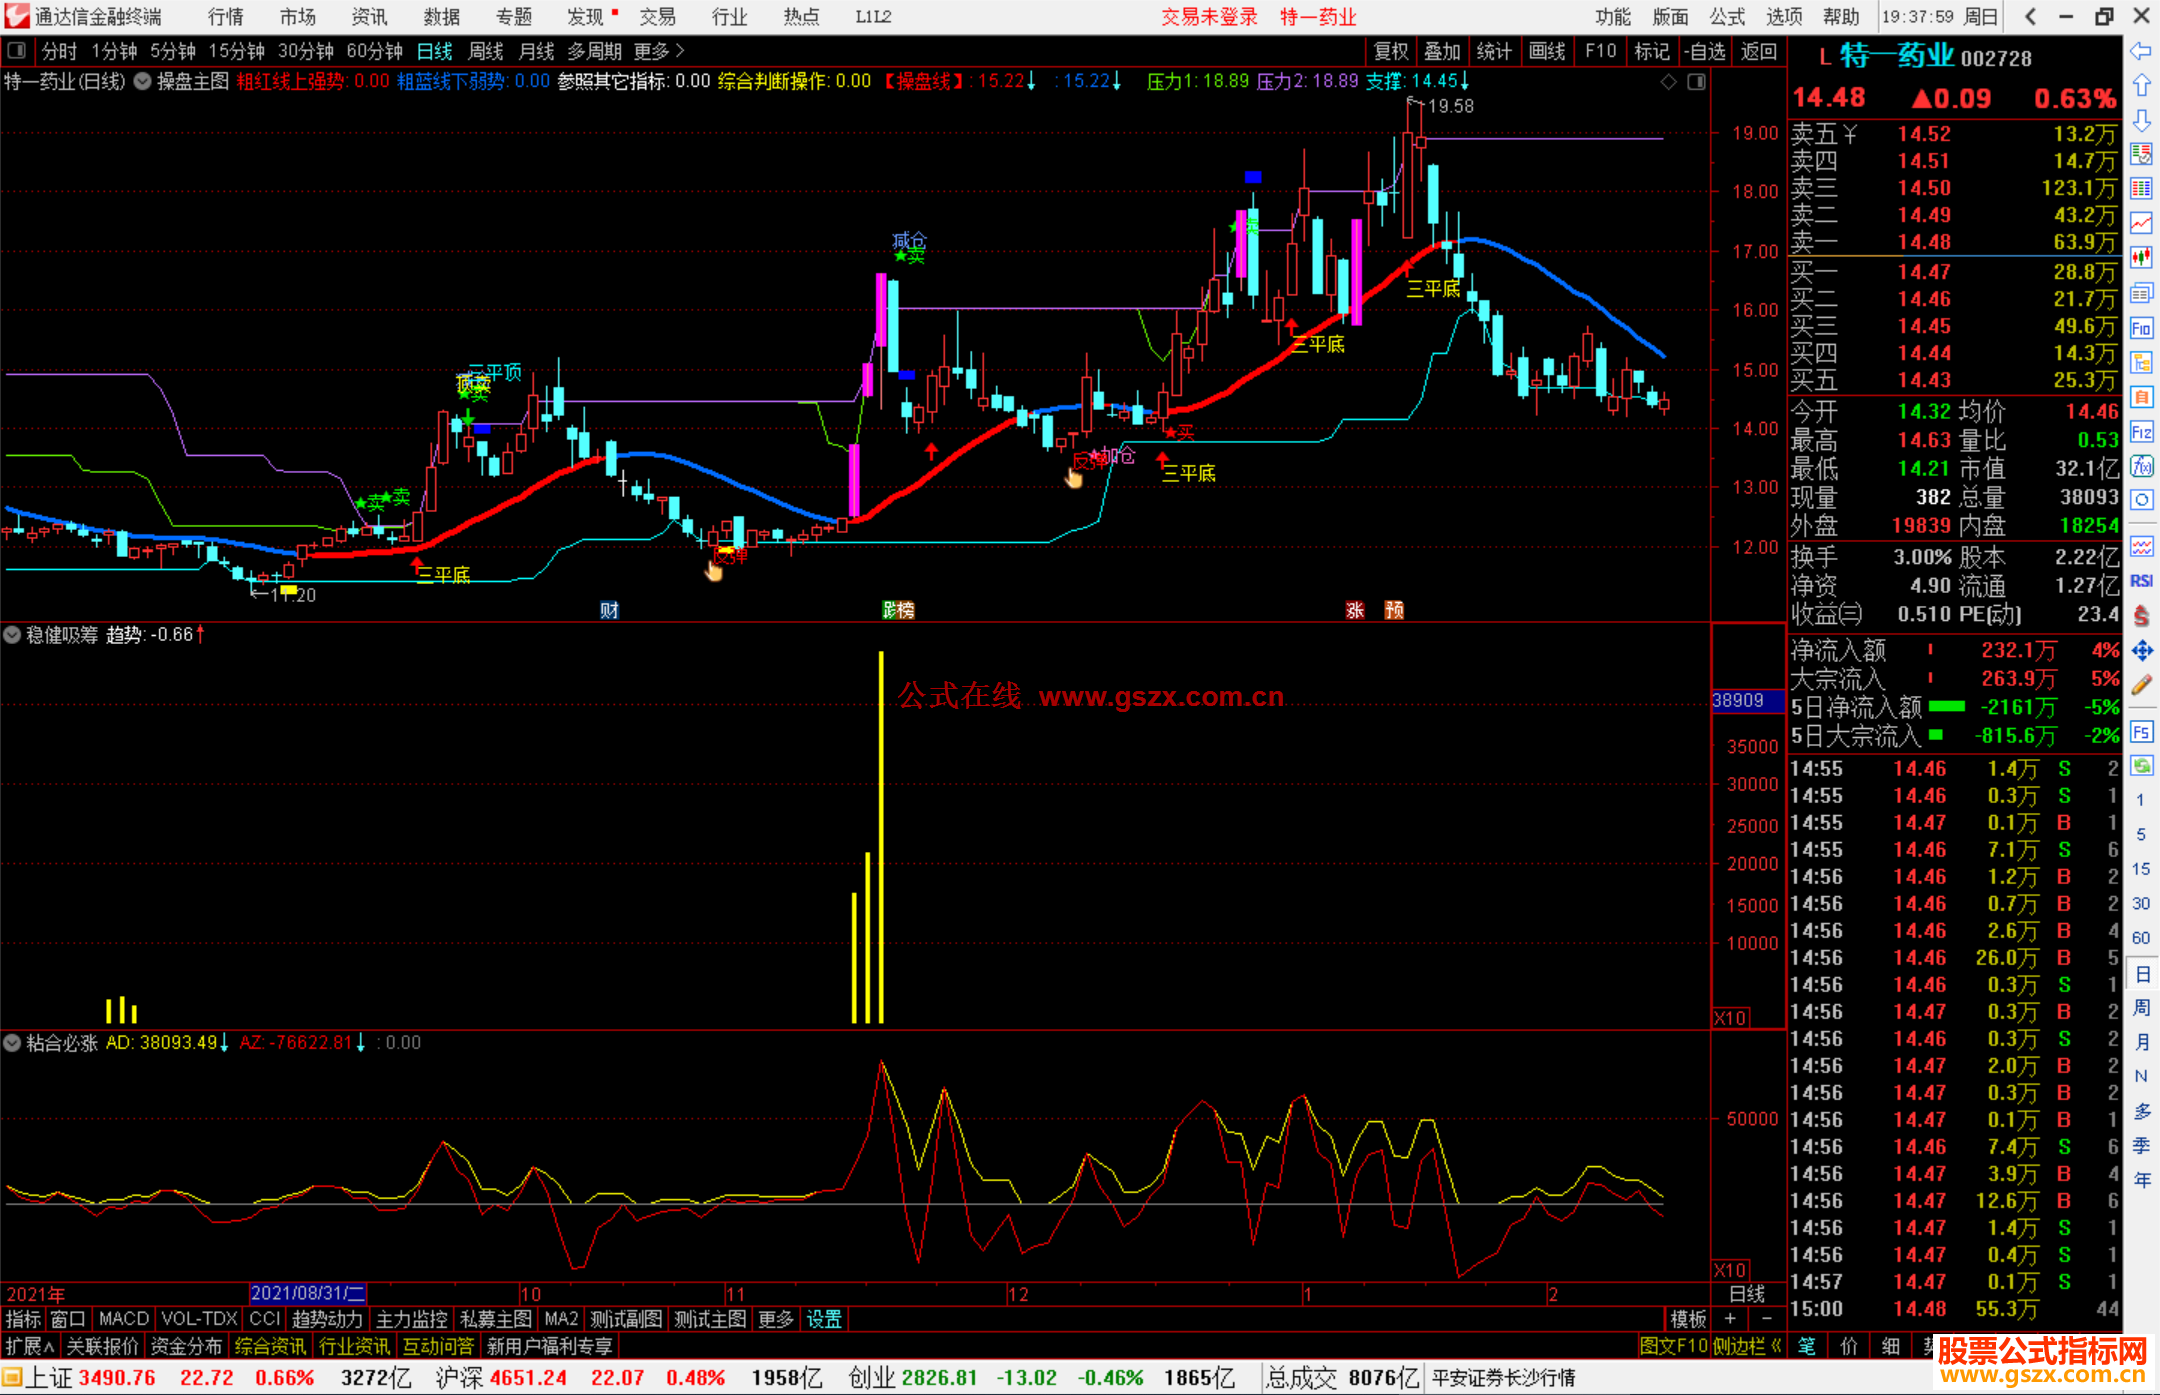Screen dimensions: 2160x1395
Task: Click the − button next to 模板
Action: coord(1766,1319)
